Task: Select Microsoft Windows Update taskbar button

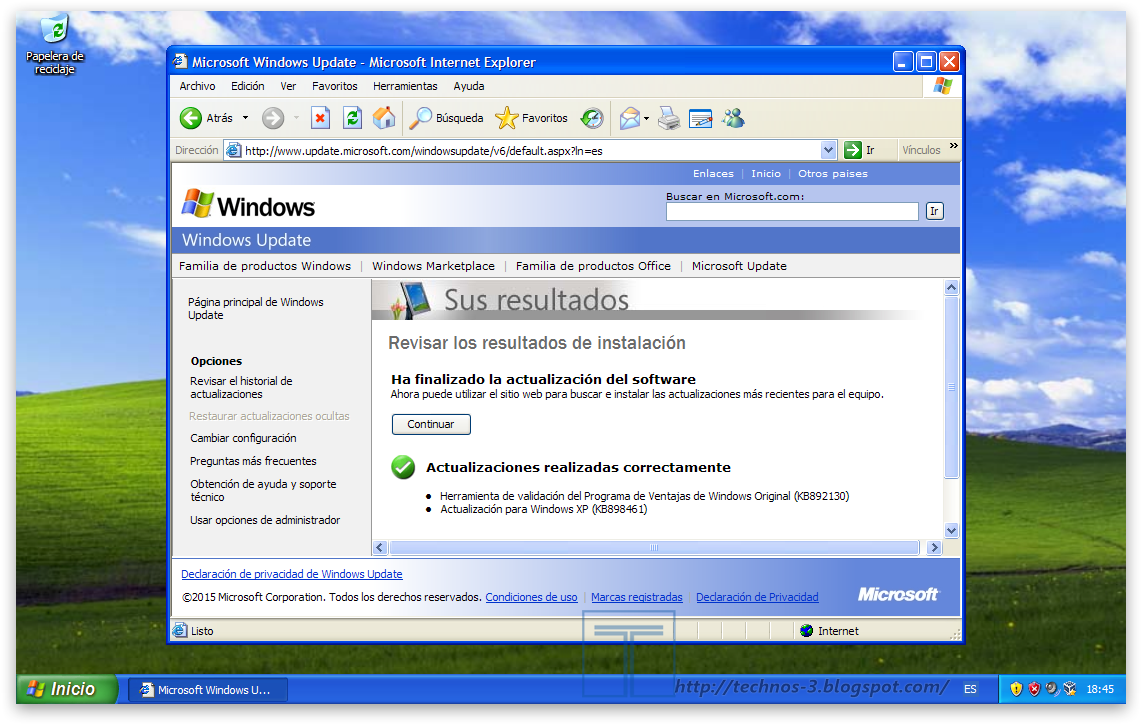Action: coord(208,689)
